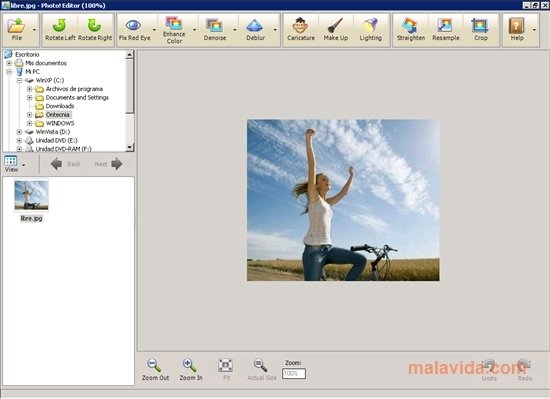Select the libre.jpg thumbnail
Viewport: 550px width, 399px height.
(31, 195)
